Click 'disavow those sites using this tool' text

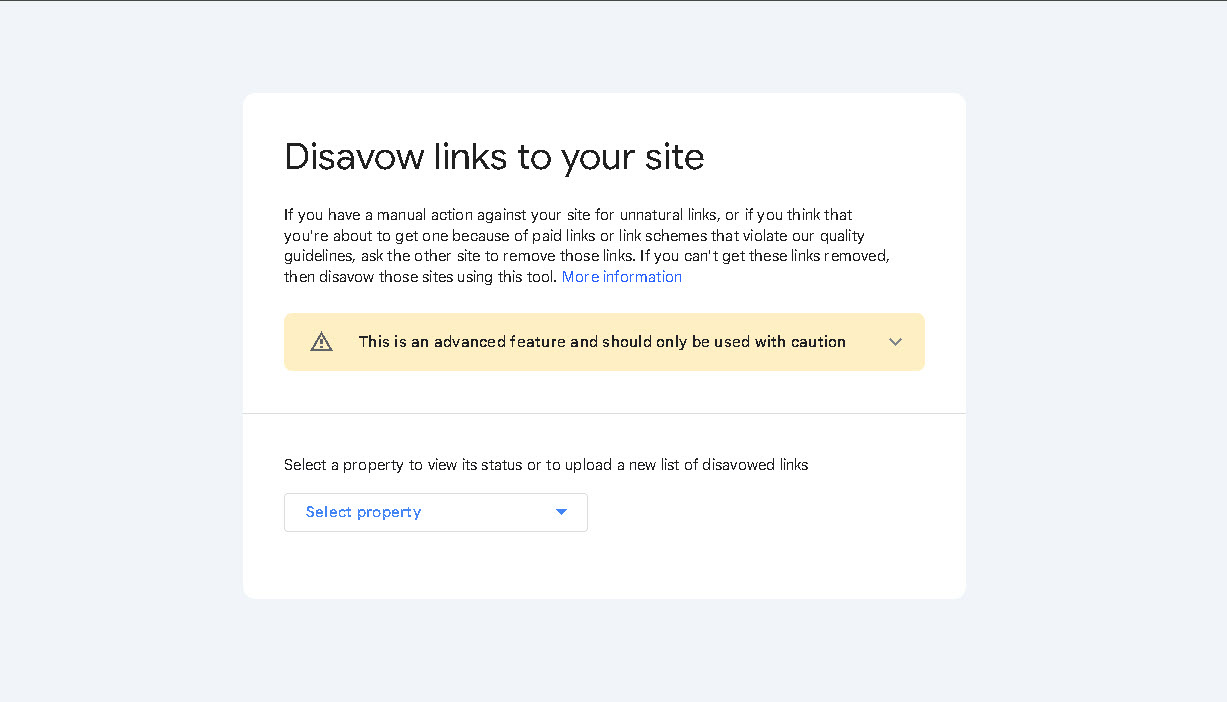(436, 277)
